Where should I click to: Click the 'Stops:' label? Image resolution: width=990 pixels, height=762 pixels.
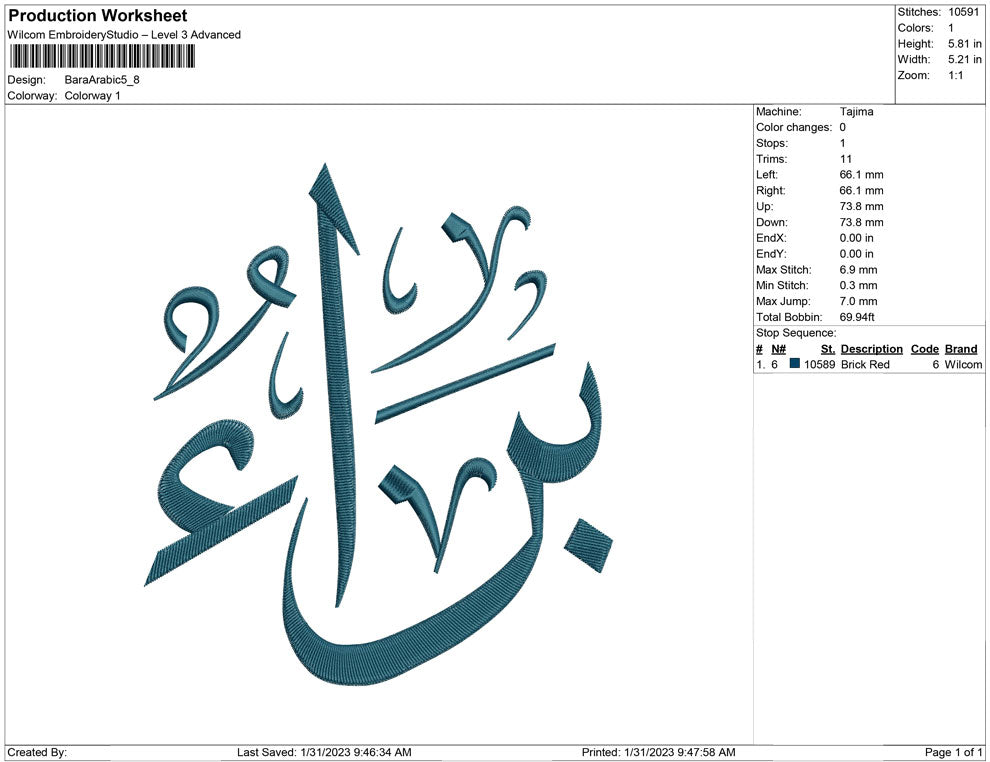pos(772,143)
